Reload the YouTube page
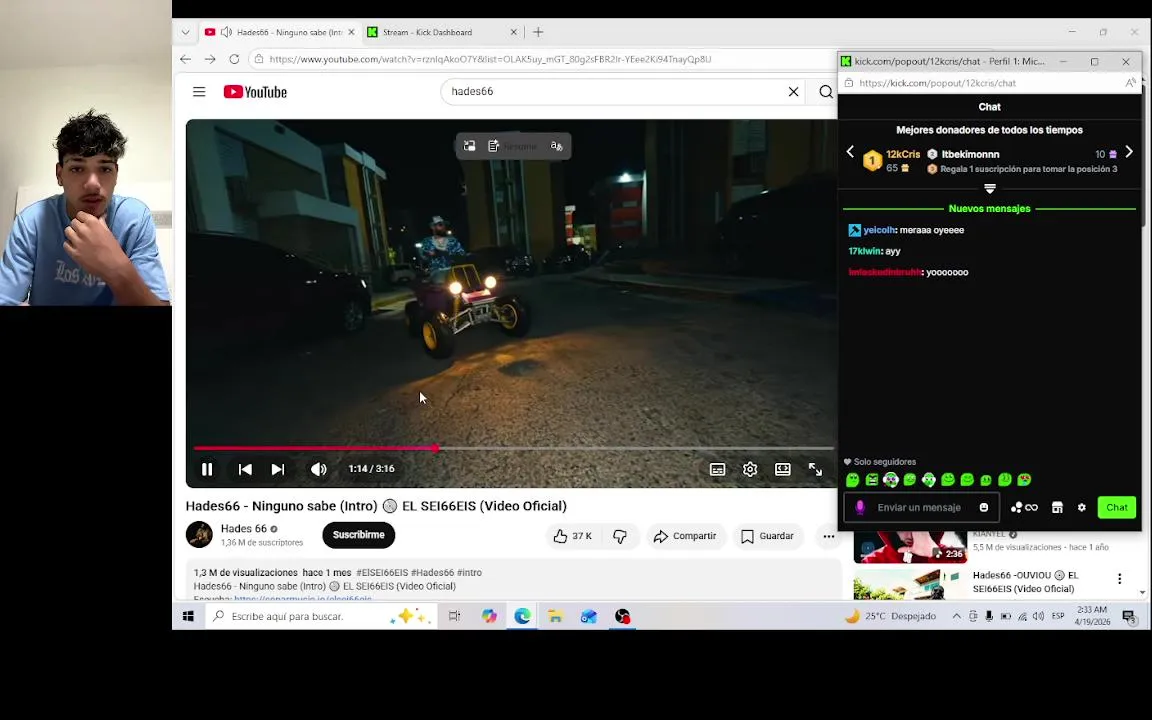Screen dimensions: 1152x720 (234, 60)
